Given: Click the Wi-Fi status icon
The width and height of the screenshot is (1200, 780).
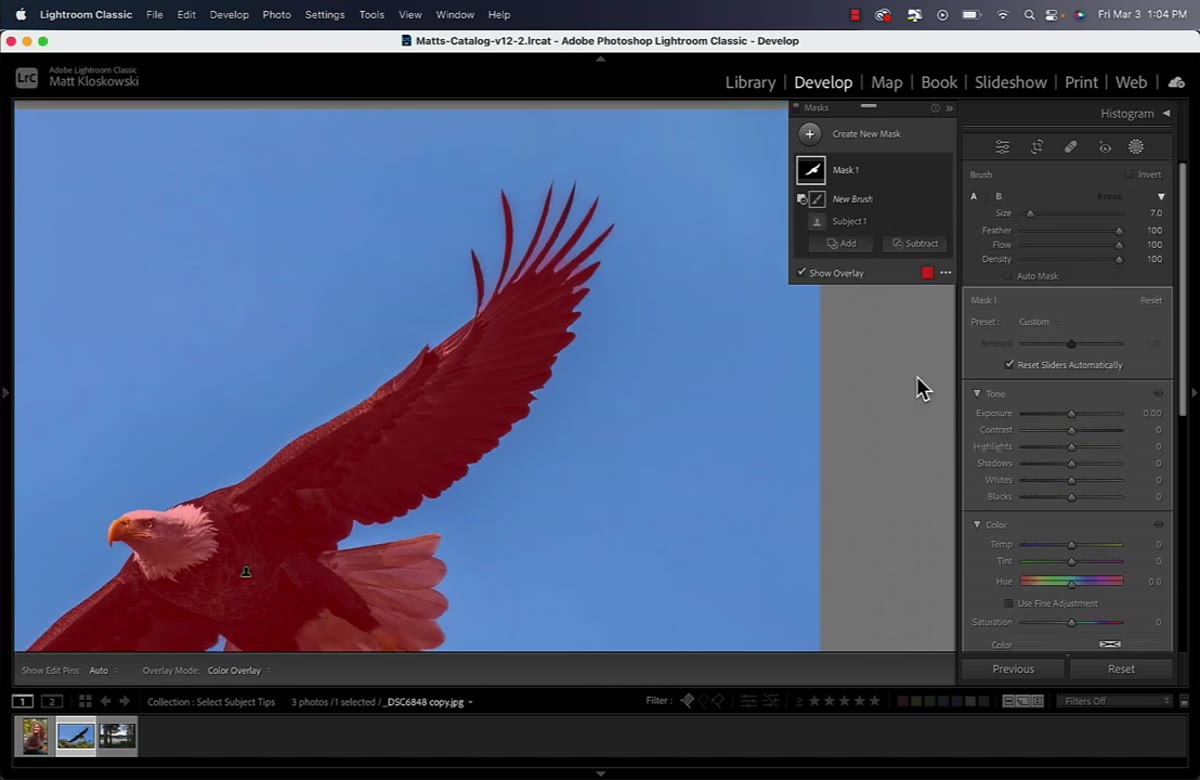Looking at the screenshot, I should pos(1002,15).
